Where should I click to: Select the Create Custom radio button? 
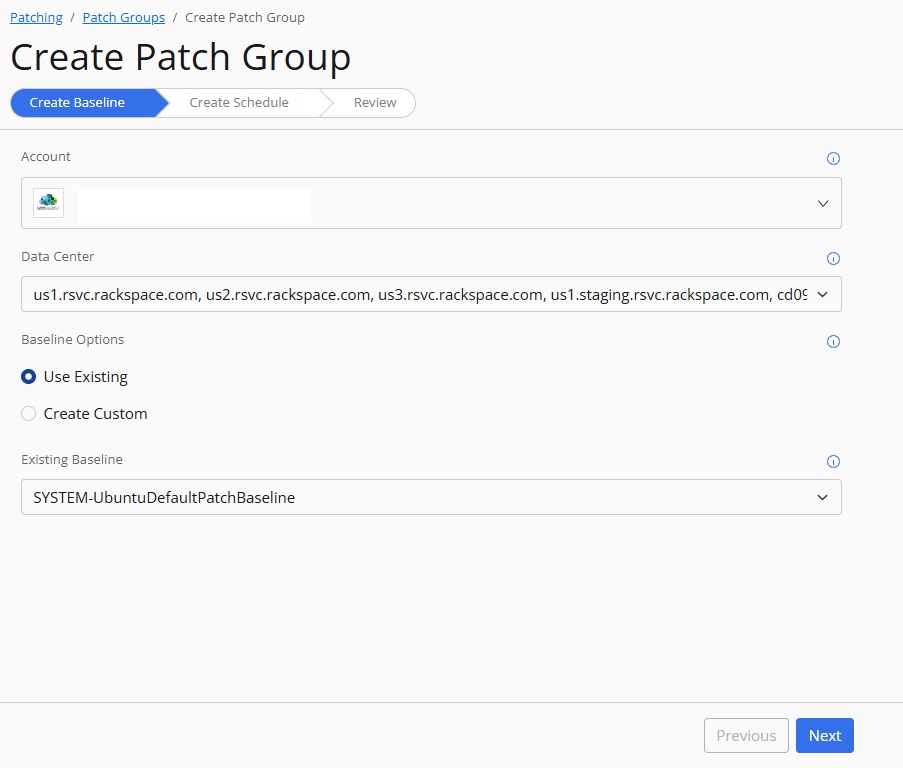[28, 413]
